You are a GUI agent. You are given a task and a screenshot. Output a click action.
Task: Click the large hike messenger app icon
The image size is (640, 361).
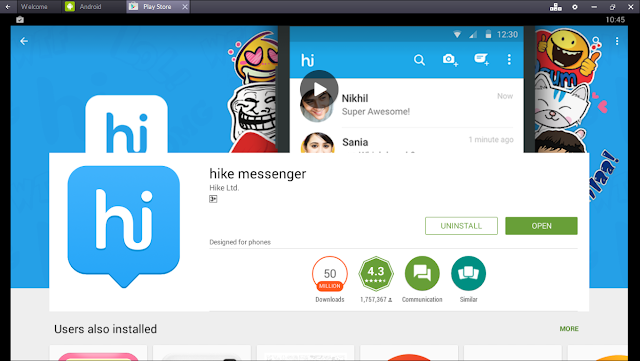point(124,226)
